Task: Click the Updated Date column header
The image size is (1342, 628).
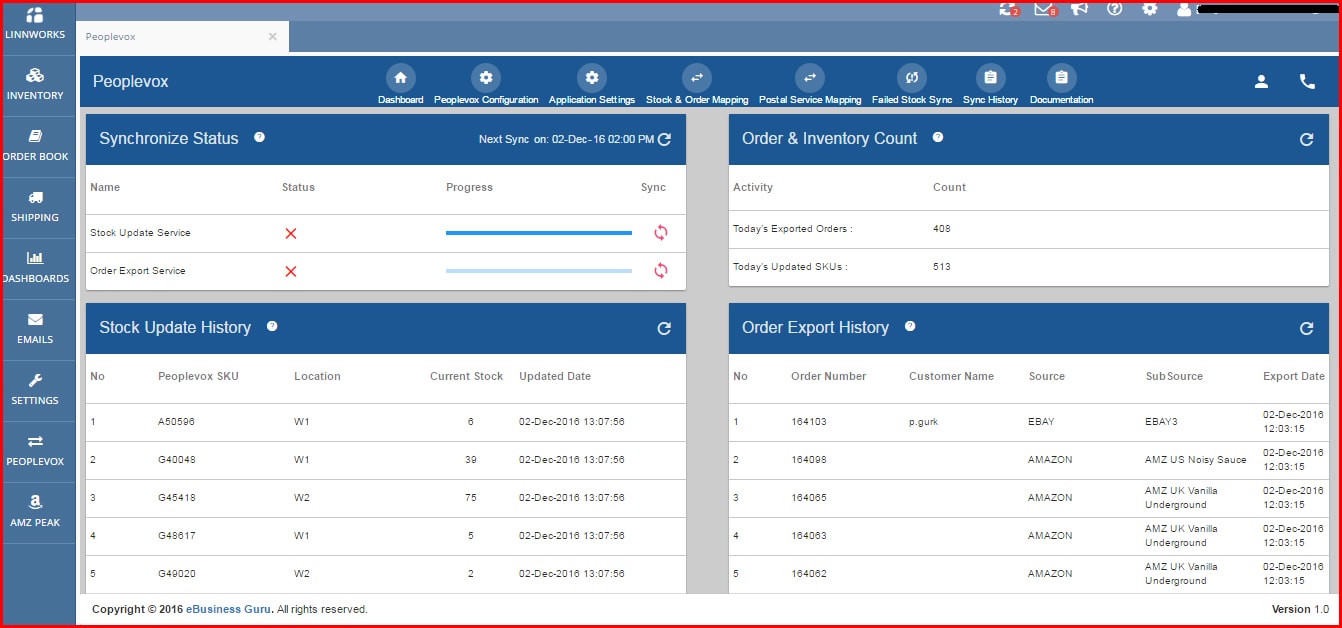Action: click(x=555, y=377)
